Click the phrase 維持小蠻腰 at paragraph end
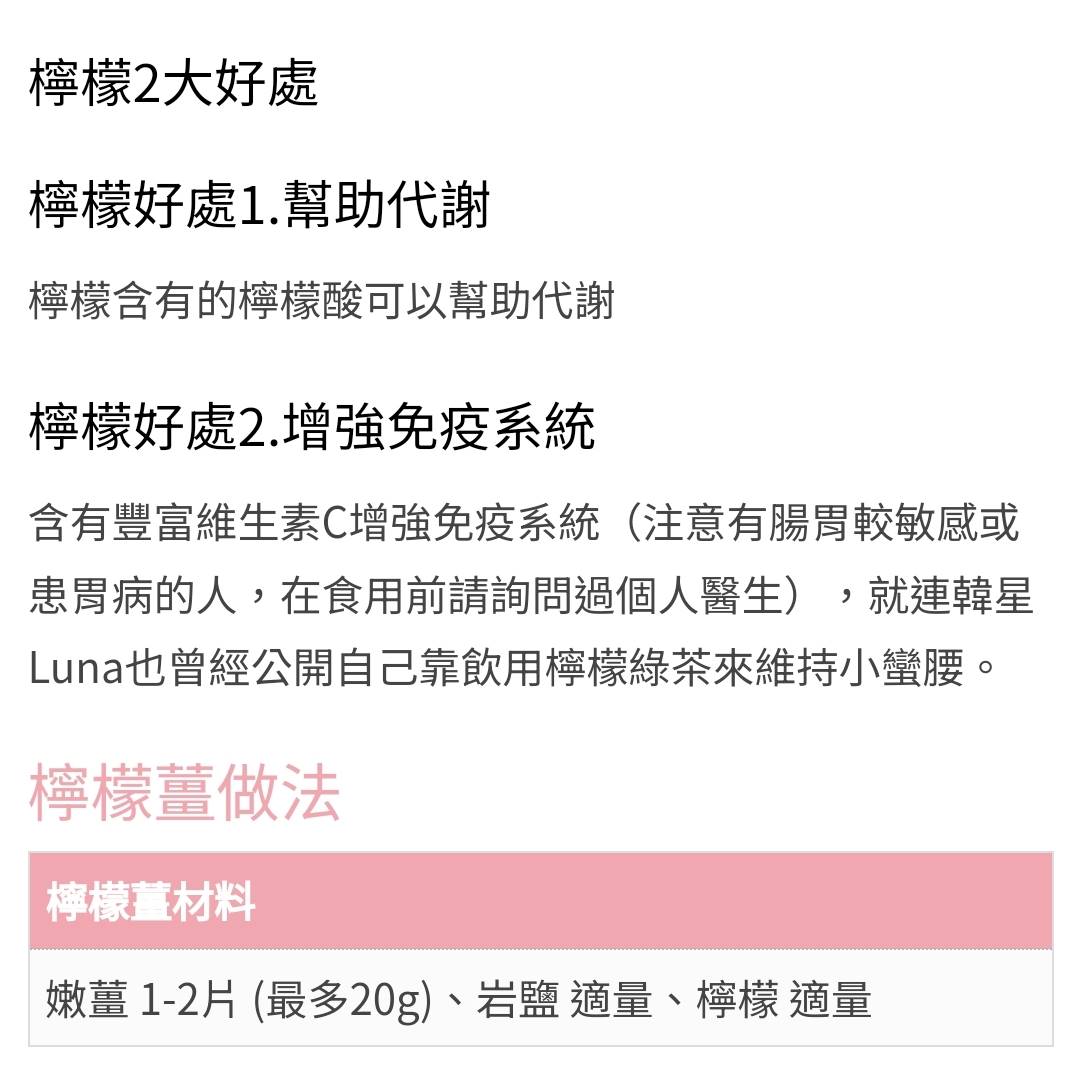Image resolution: width=1077 pixels, height=1087 pixels. tap(859, 668)
